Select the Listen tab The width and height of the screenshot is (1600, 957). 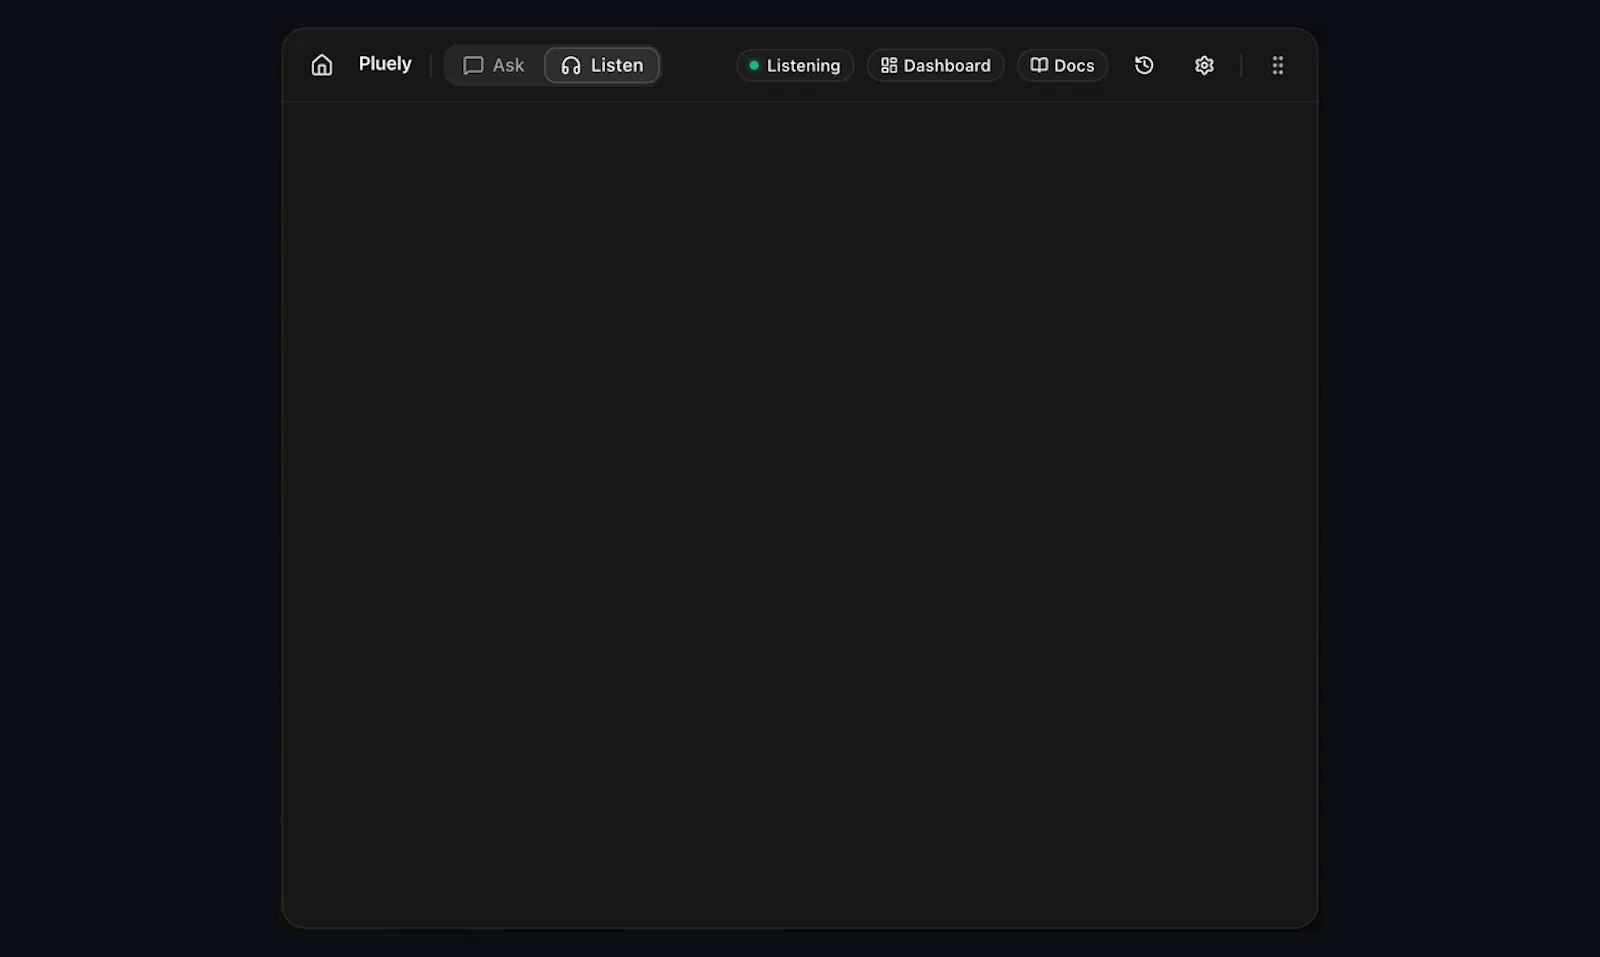(602, 65)
